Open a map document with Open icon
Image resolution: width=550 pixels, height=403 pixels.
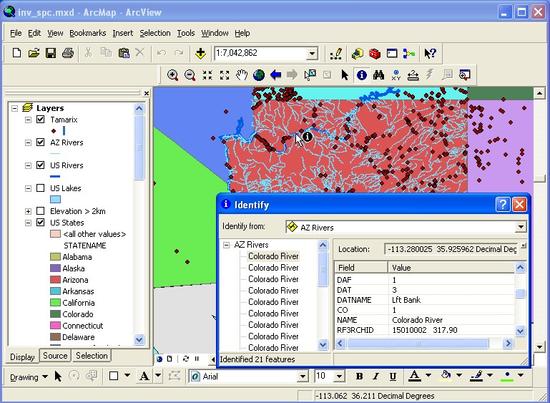34,53
